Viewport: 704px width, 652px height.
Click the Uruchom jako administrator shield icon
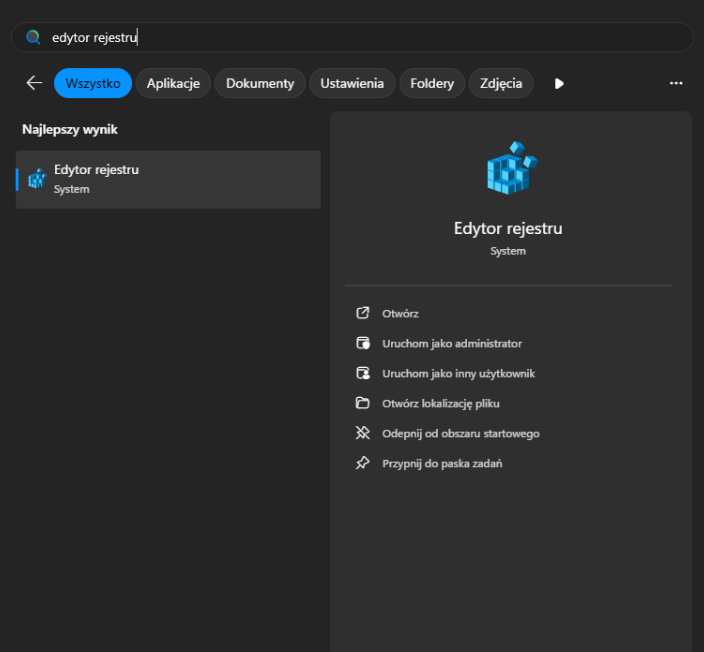363,343
